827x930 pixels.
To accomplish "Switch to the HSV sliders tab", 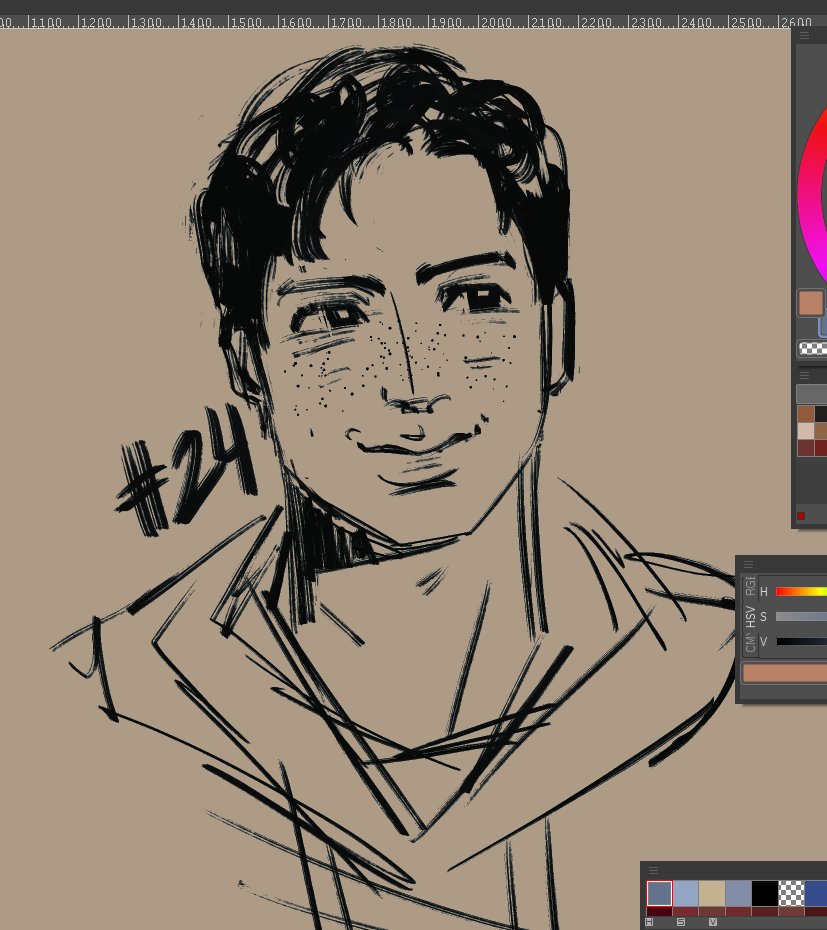I will (x=750, y=617).
